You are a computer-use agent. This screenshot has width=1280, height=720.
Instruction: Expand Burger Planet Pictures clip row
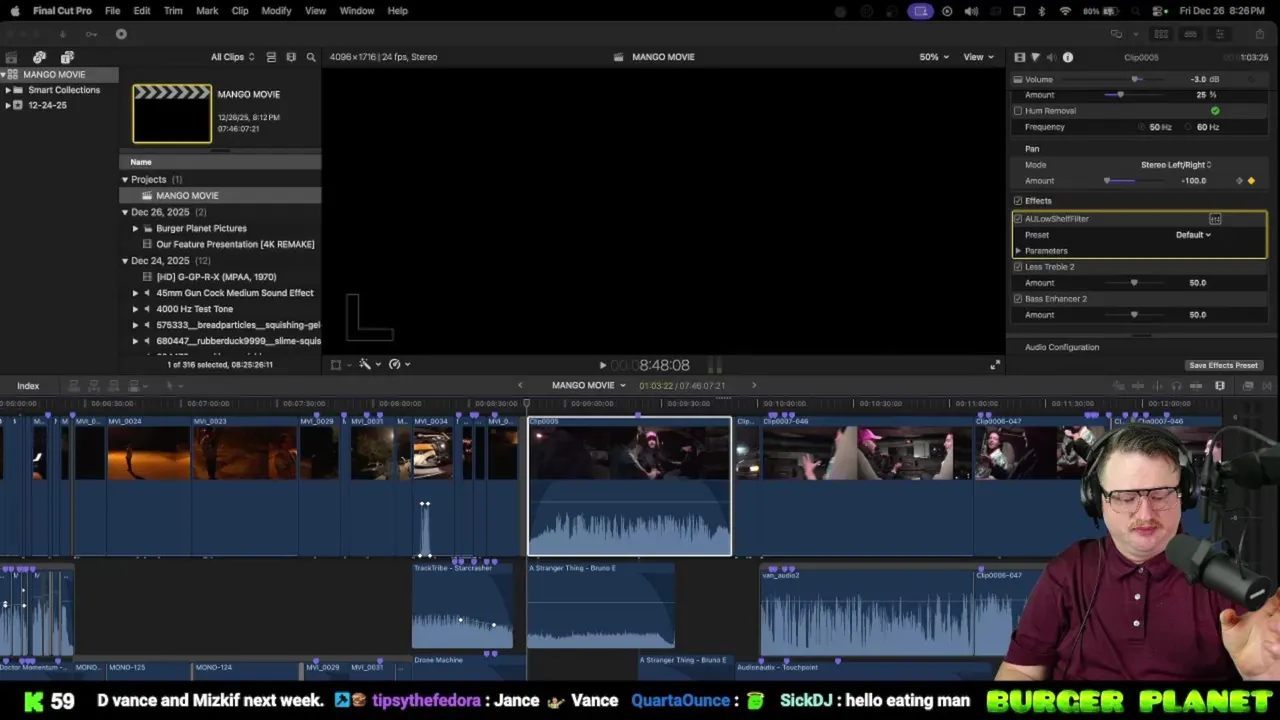(135, 228)
